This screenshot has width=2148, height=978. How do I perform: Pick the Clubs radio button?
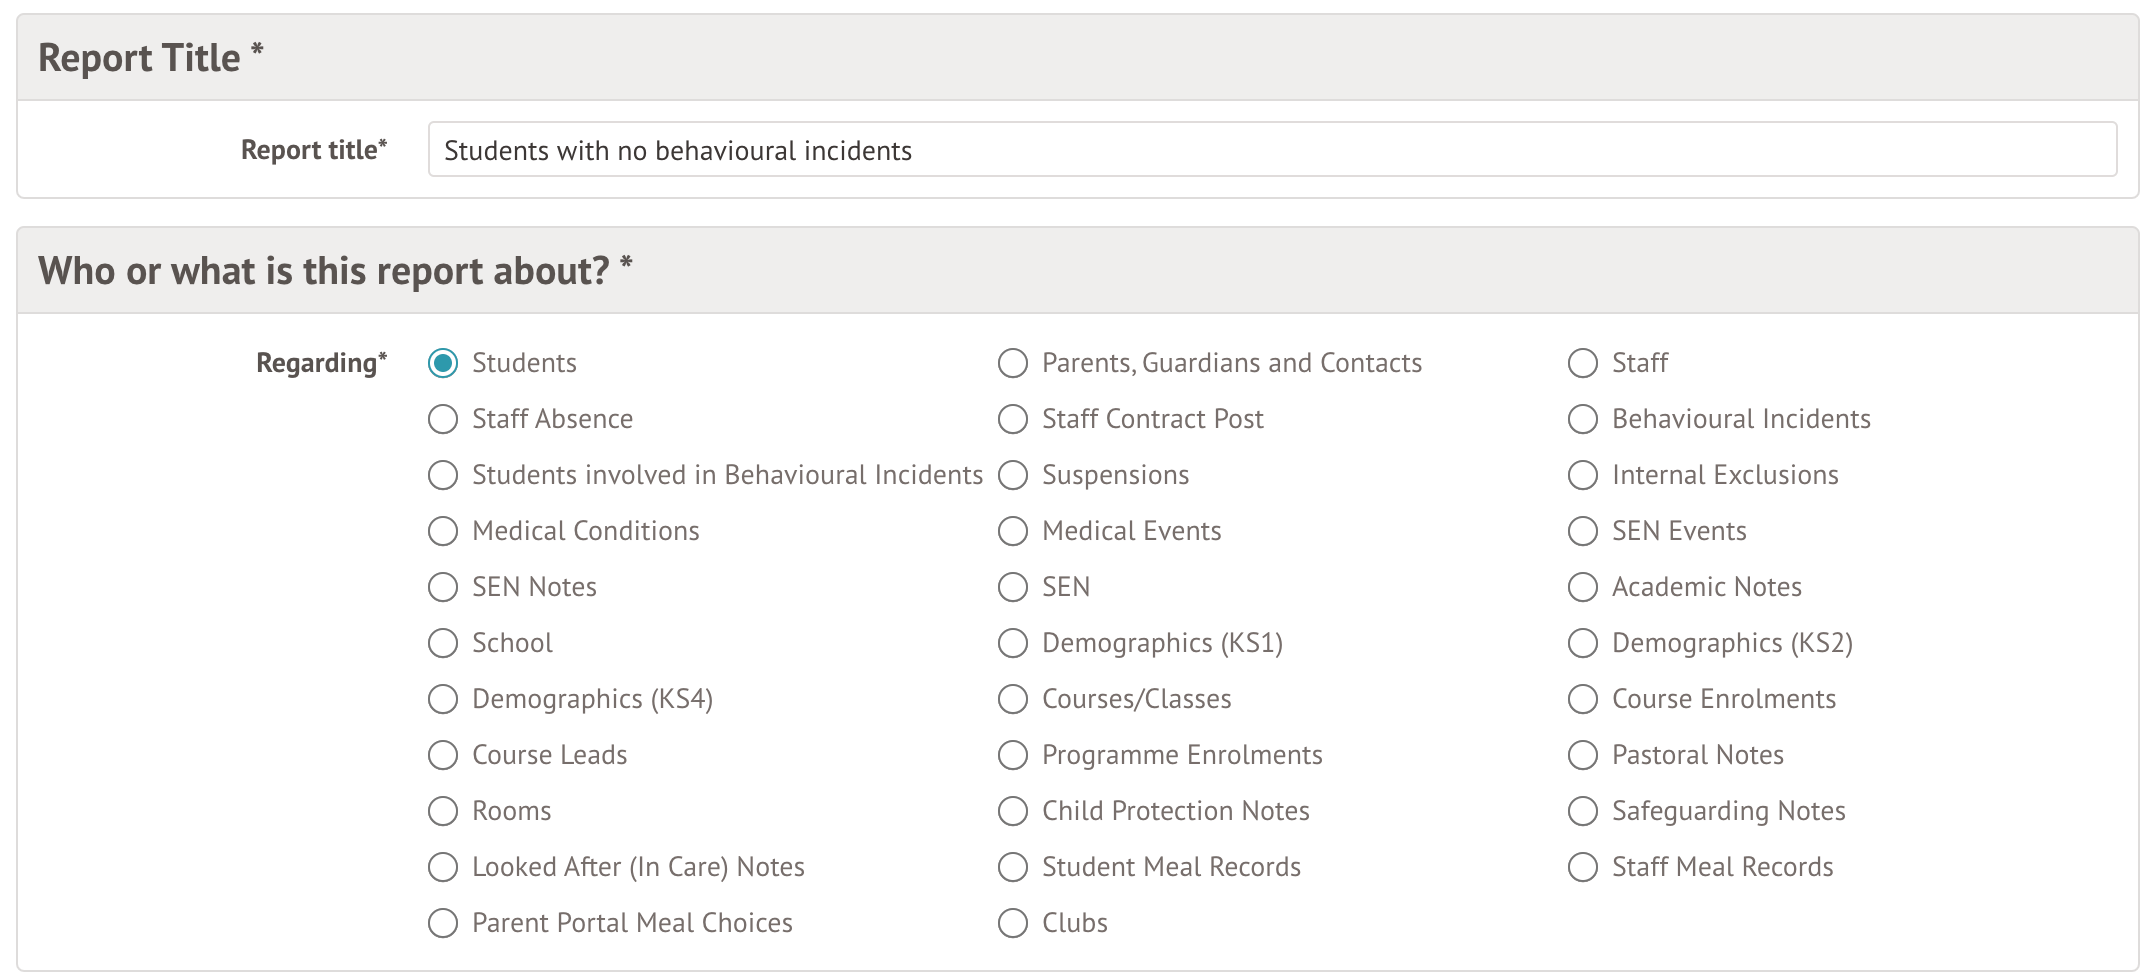click(x=1013, y=923)
